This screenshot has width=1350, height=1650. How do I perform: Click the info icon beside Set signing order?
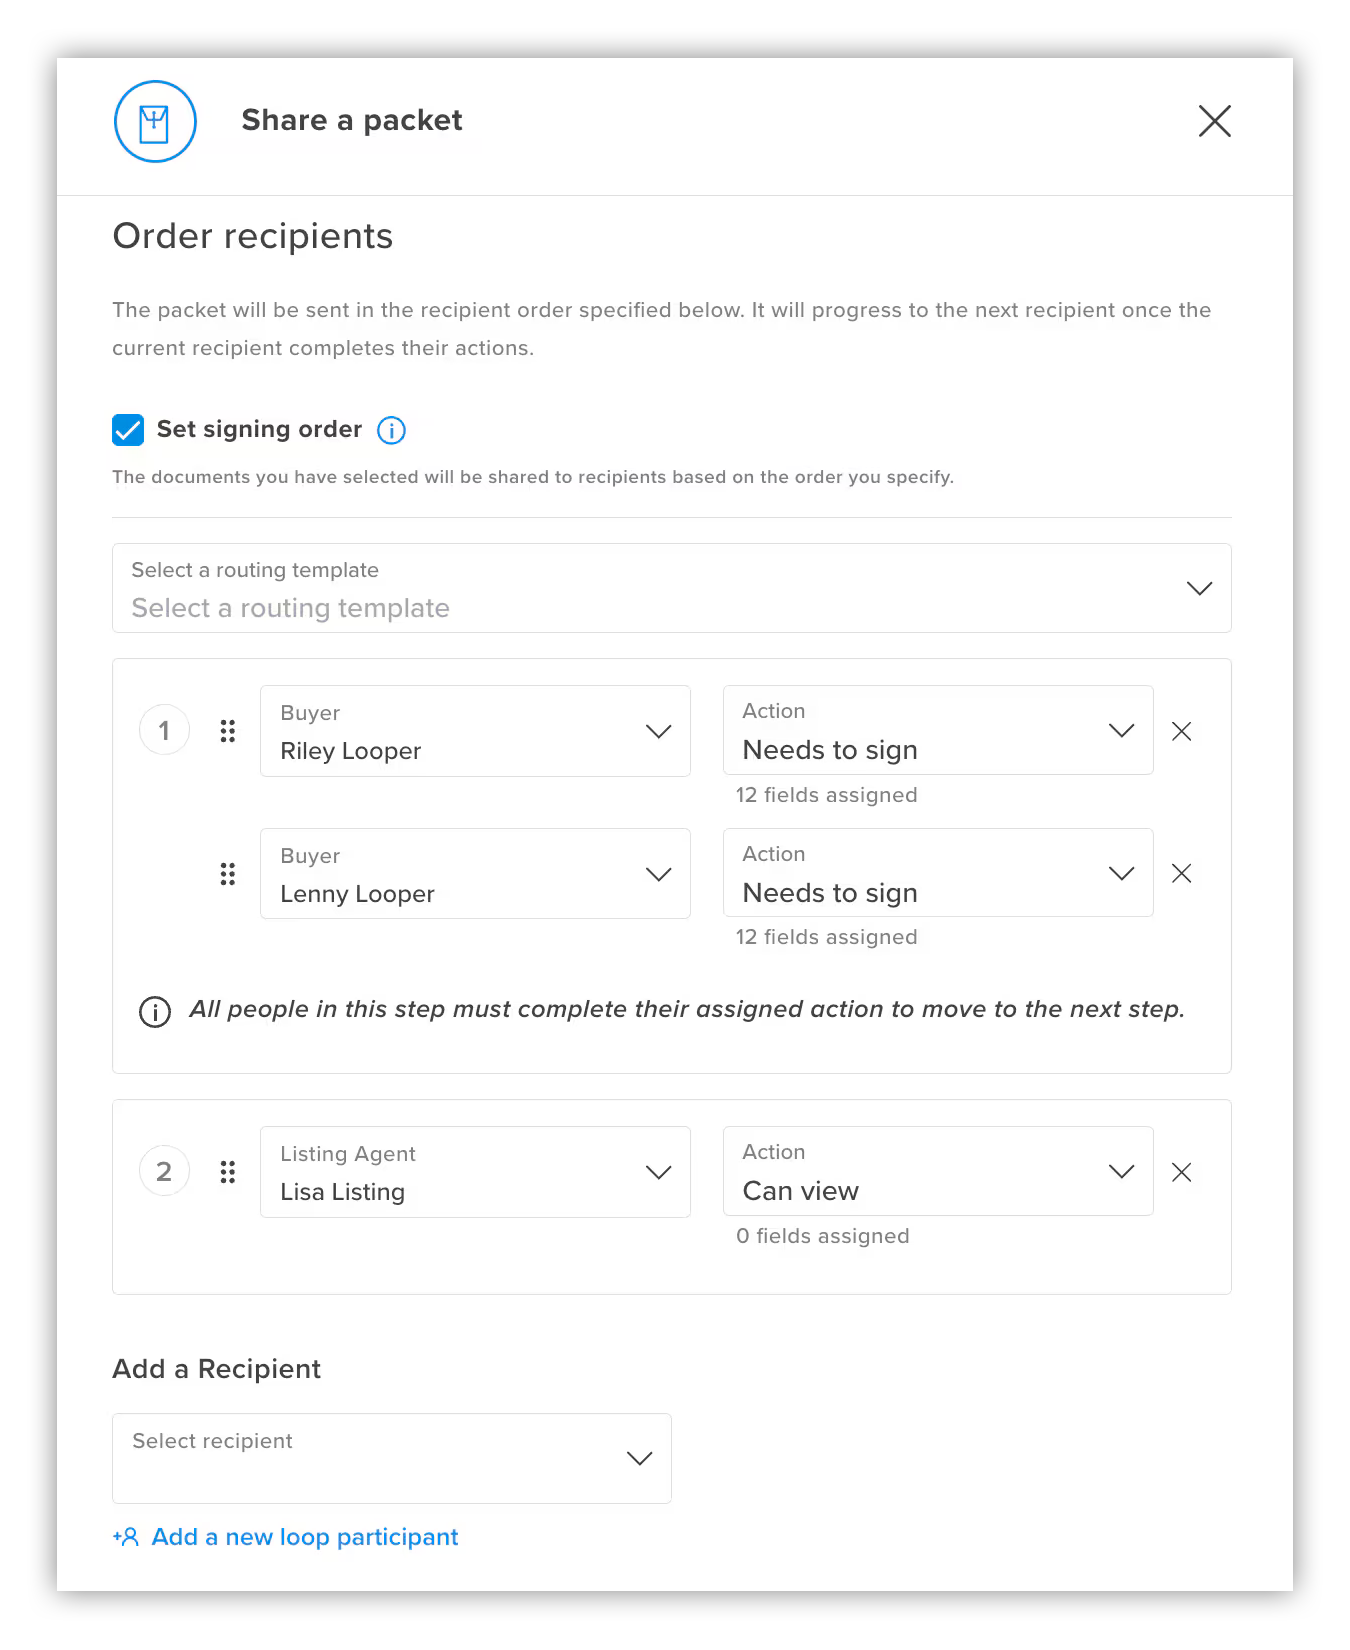pyautogui.click(x=391, y=430)
